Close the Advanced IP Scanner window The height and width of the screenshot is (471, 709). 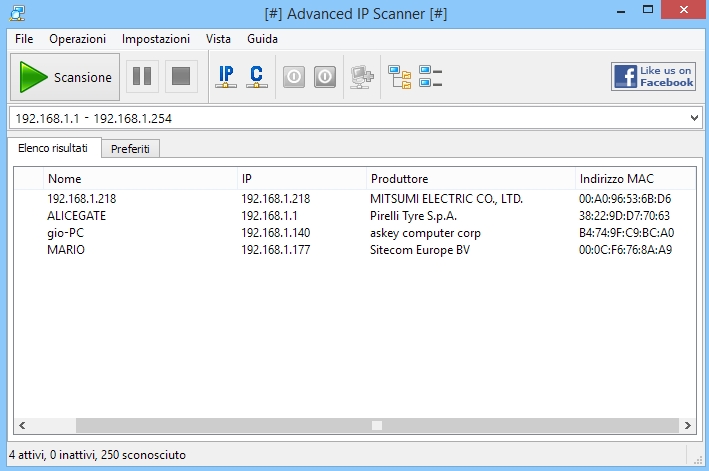(x=684, y=9)
